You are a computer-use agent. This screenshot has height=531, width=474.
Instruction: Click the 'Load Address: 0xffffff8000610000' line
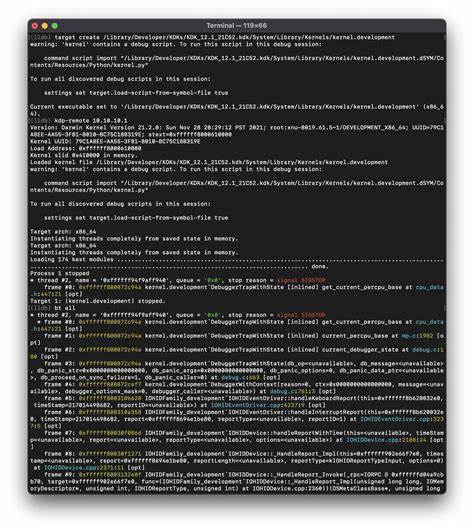[x=86, y=148]
